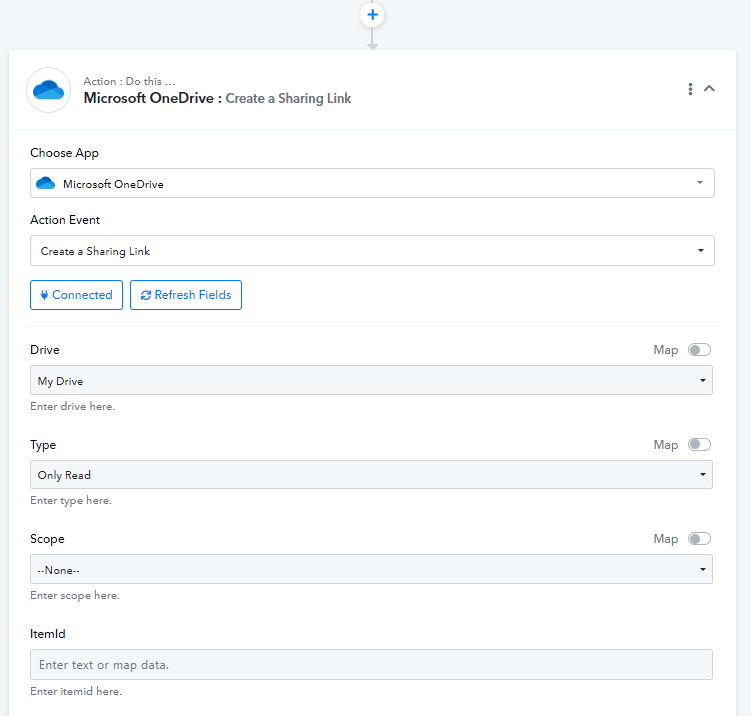Open the Type dropdown showing Only Read
This screenshot has height=716, width=751.
[x=371, y=475]
